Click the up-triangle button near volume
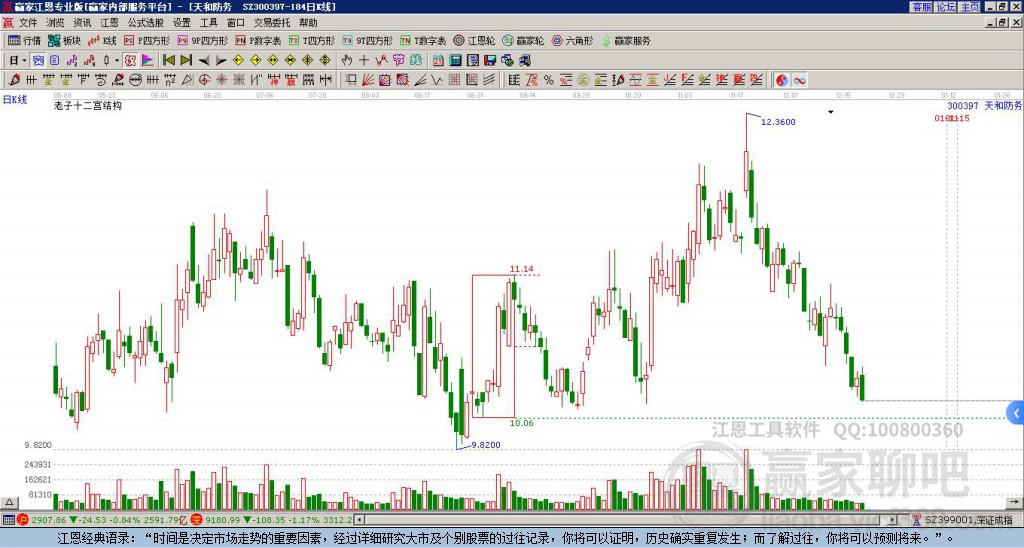 click(9, 503)
